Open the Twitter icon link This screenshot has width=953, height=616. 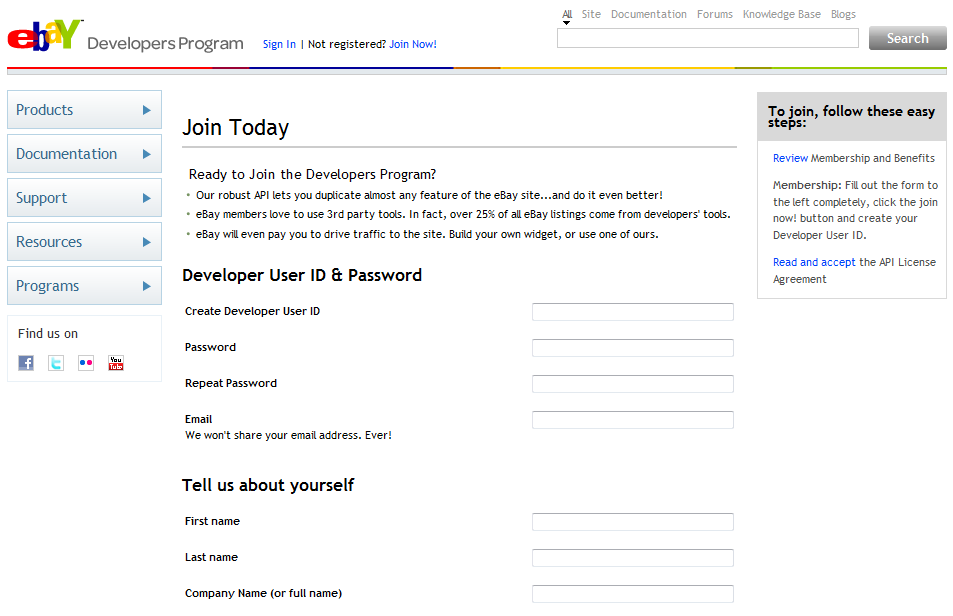click(56, 363)
